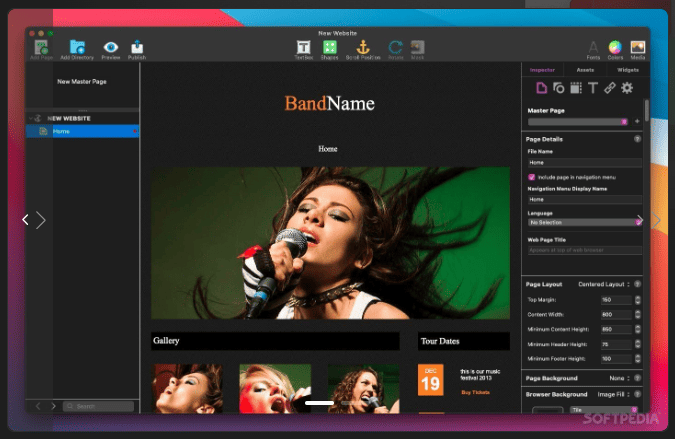Switch to the Inspector tab
This screenshot has height=439, width=675.
coord(542,70)
